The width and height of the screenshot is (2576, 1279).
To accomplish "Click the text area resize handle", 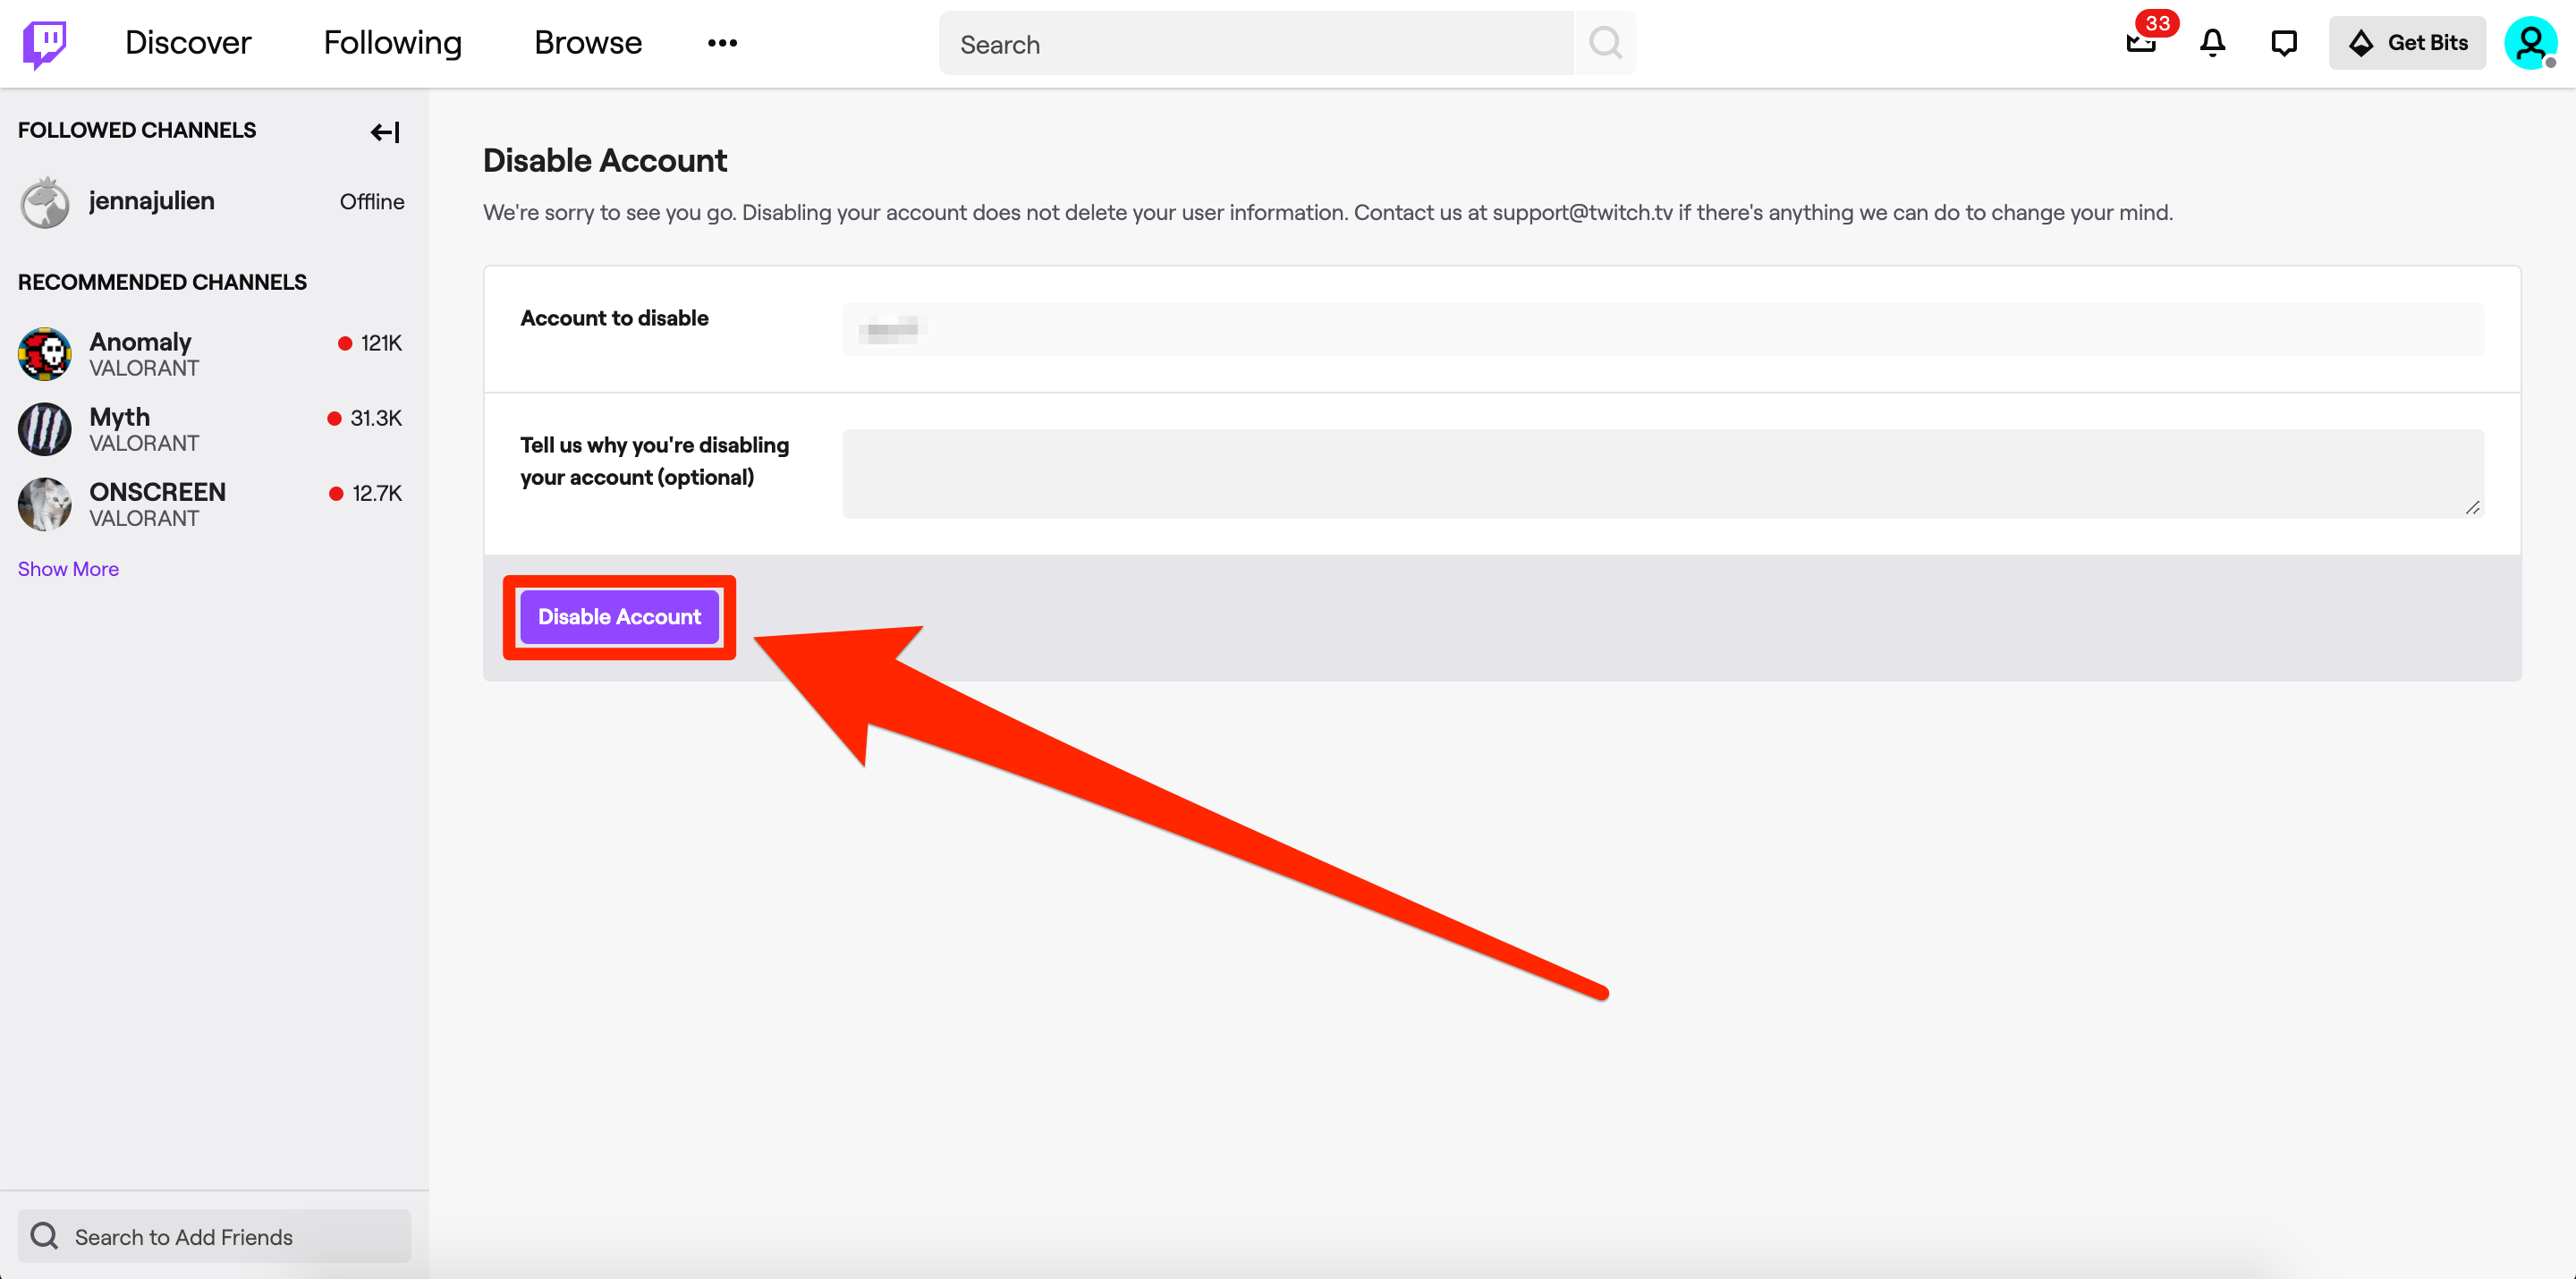I will (2472, 507).
